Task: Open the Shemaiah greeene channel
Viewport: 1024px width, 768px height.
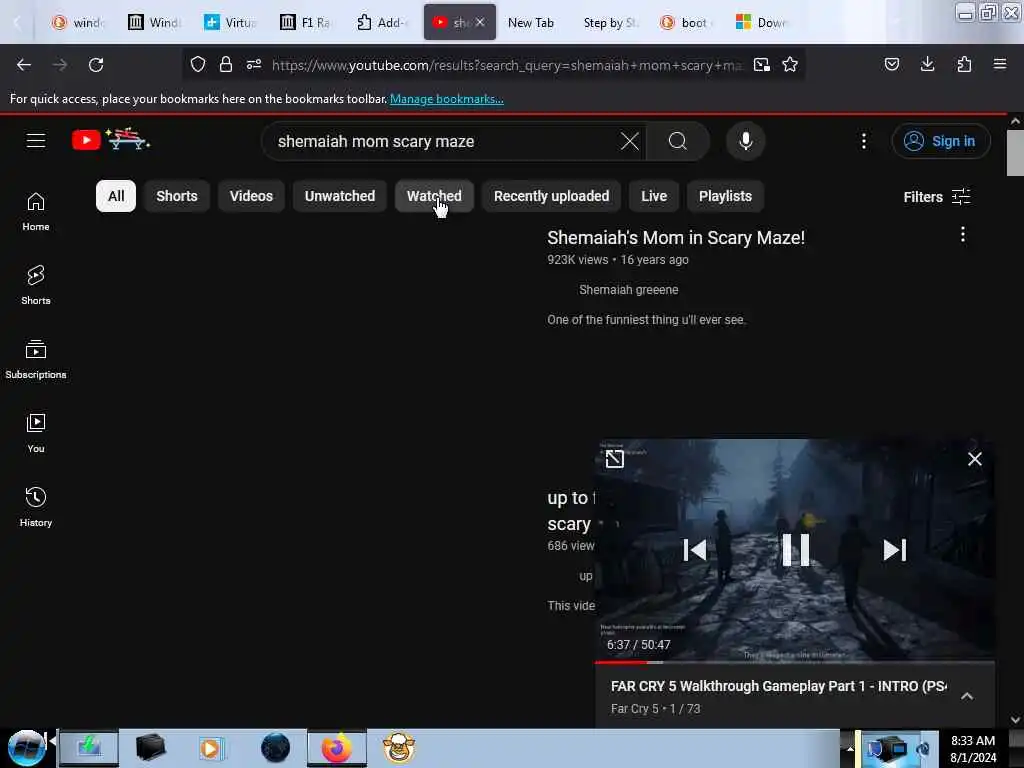Action: [628, 289]
